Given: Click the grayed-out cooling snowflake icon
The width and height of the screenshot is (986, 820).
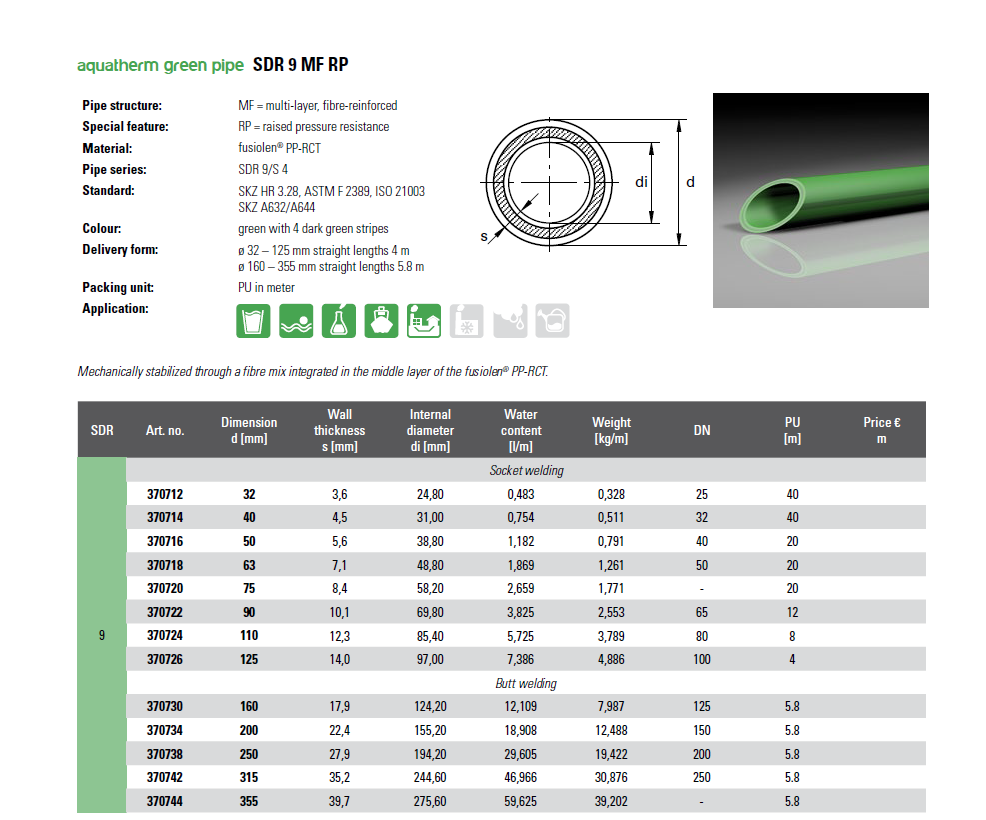Looking at the screenshot, I should [x=466, y=320].
